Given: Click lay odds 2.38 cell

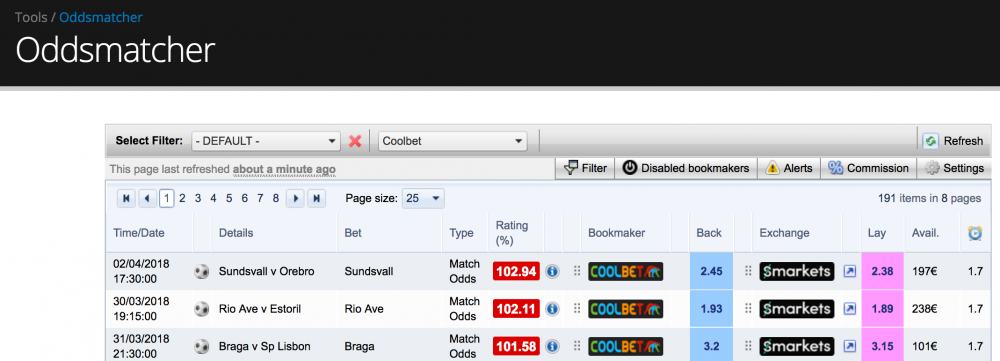Looking at the screenshot, I should (883, 271).
